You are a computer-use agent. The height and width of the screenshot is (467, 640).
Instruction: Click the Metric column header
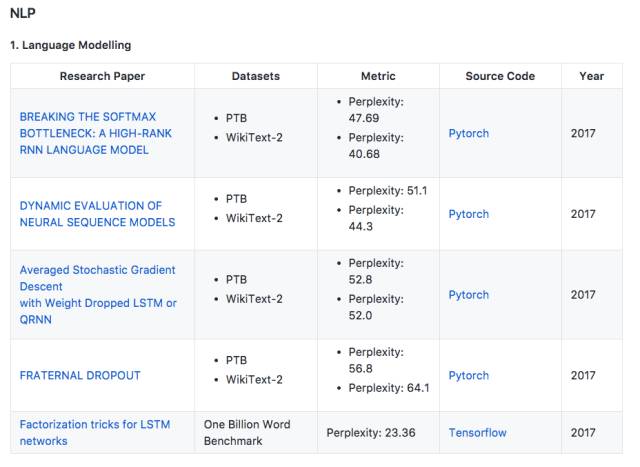point(378,76)
